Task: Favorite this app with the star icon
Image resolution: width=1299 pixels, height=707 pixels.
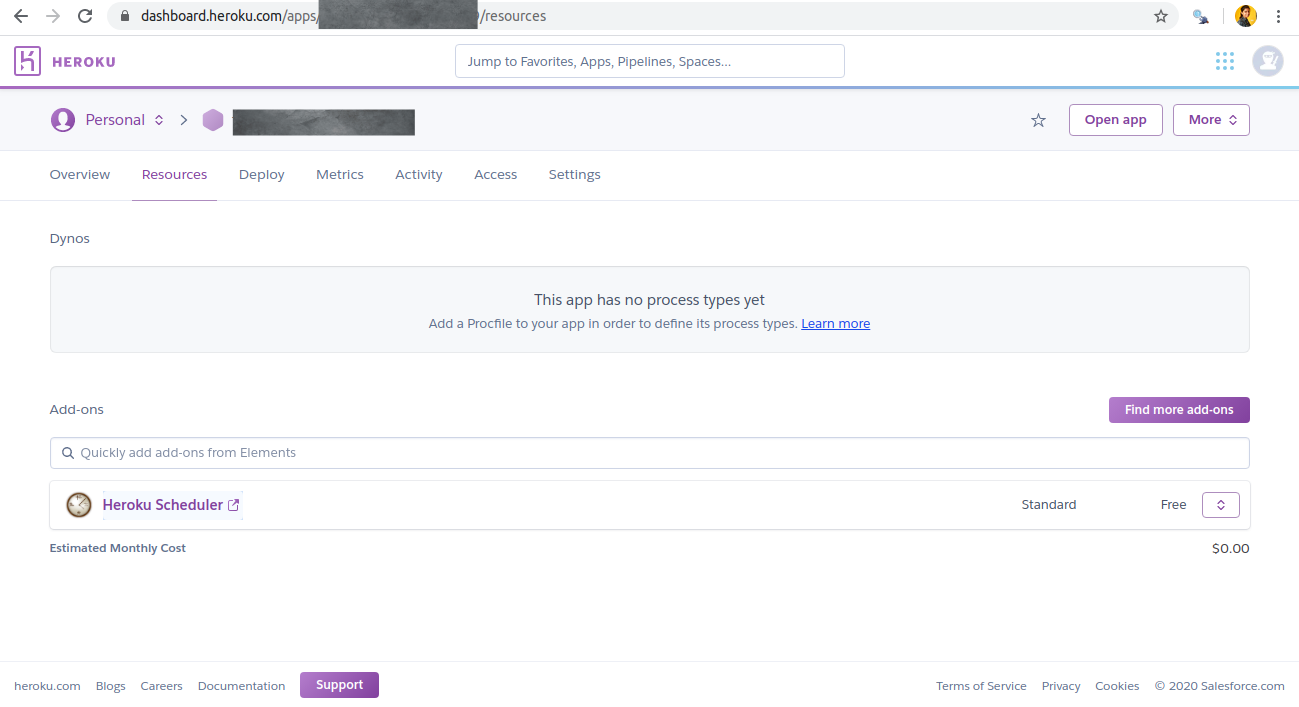Action: click(x=1038, y=120)
